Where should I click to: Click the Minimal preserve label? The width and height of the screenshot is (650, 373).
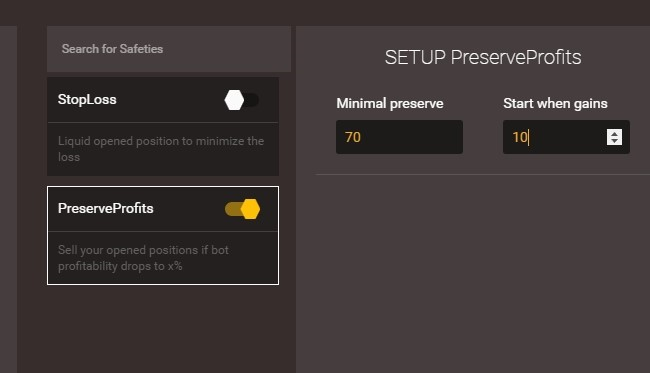point(390,103)
